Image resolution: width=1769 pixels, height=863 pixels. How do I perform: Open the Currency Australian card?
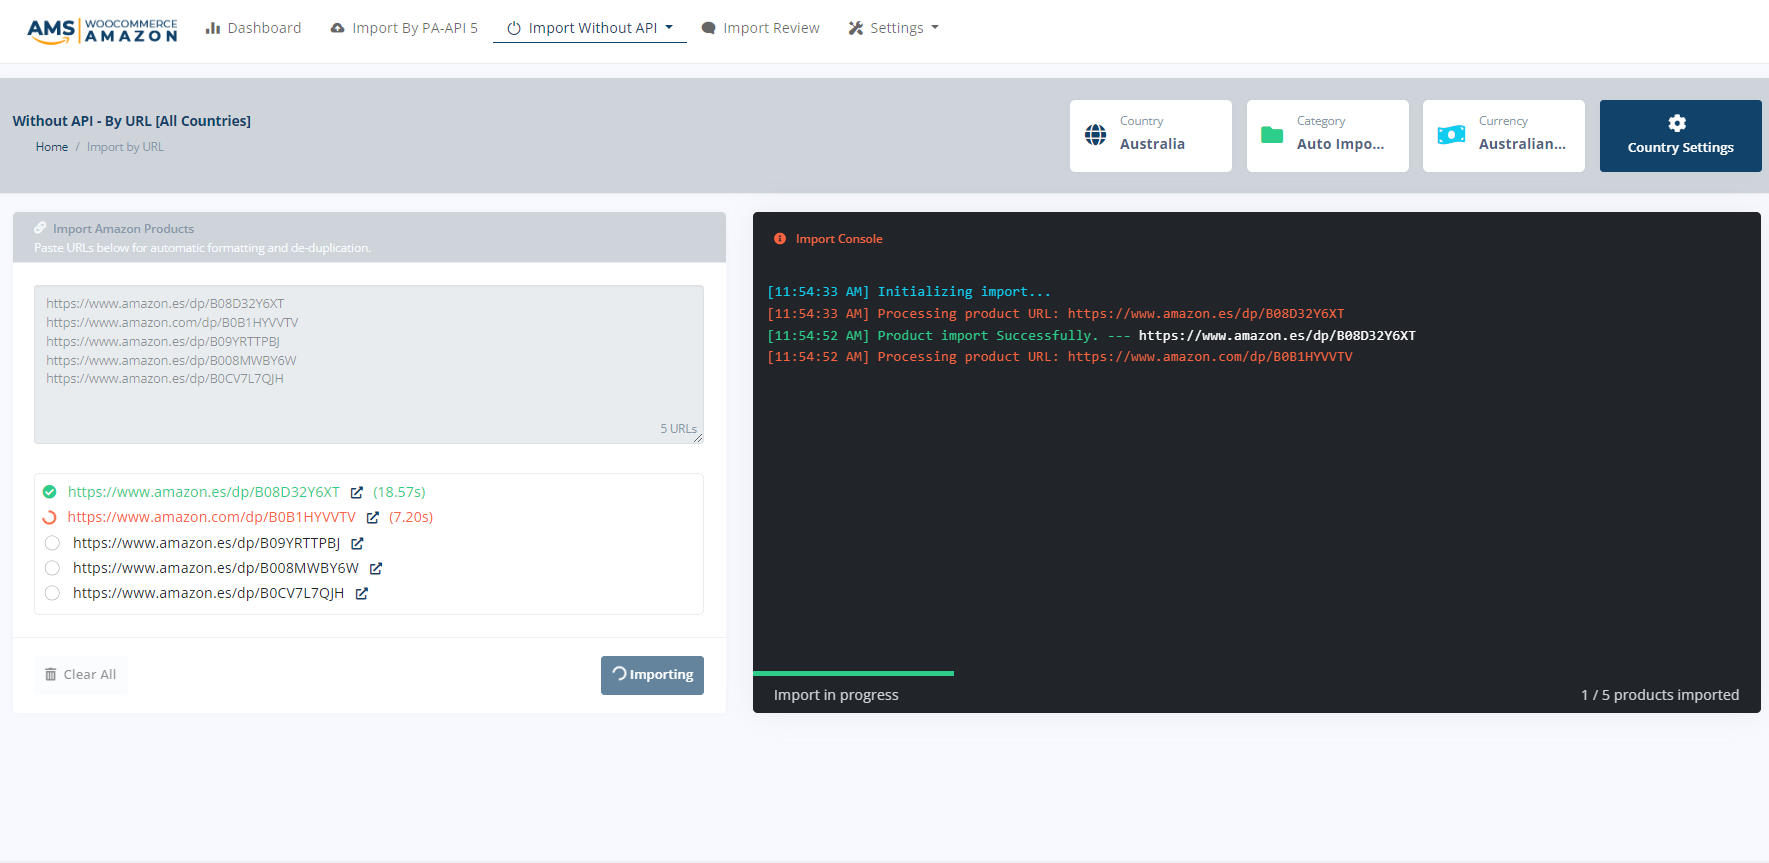click(1504, 136)
